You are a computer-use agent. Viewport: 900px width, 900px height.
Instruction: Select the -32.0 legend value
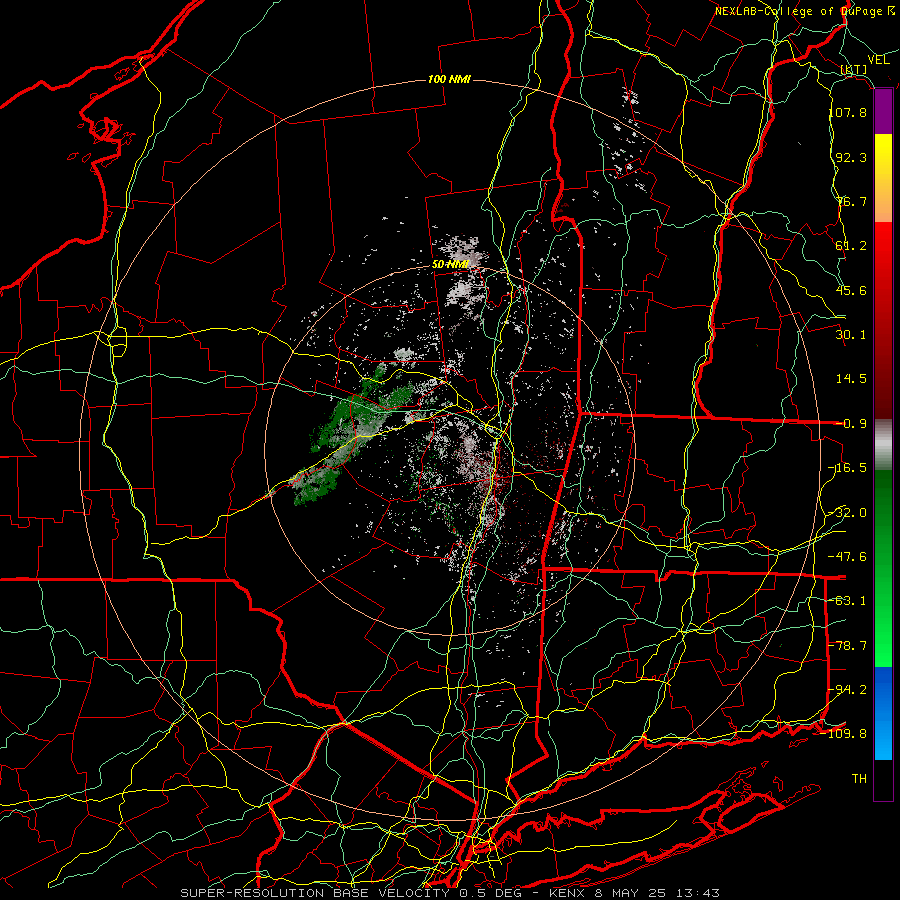[x=847, y=513]
